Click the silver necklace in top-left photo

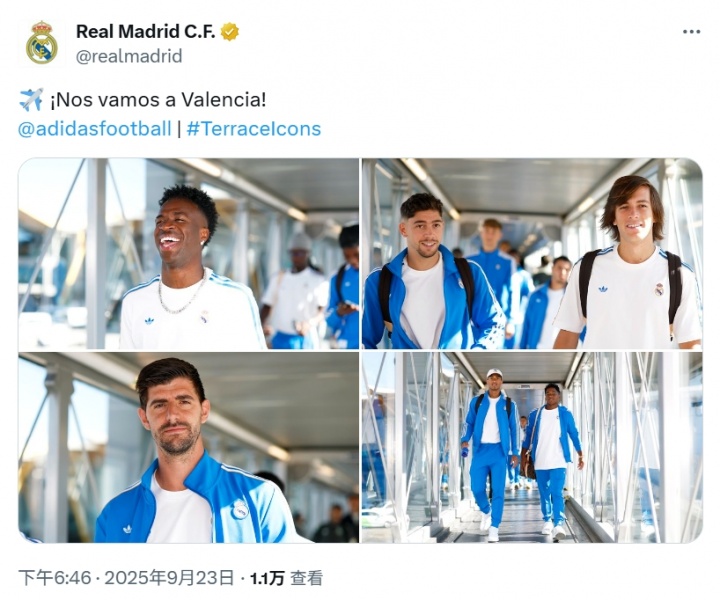182,294
